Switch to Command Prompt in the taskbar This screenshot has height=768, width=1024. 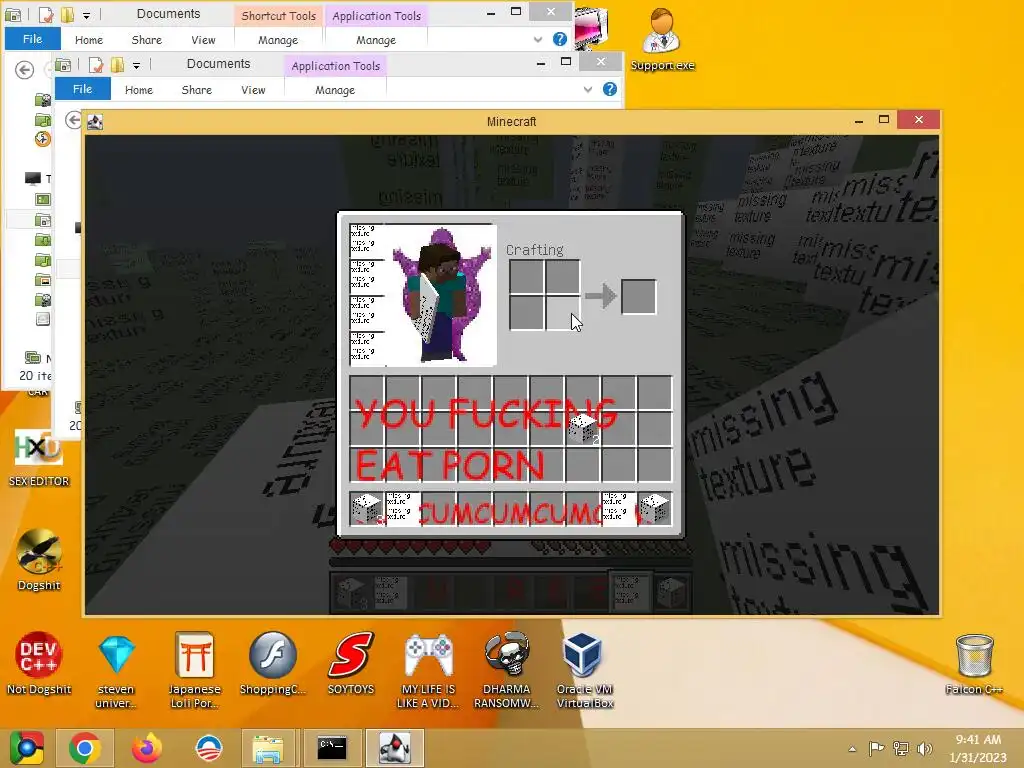(332, 748)
